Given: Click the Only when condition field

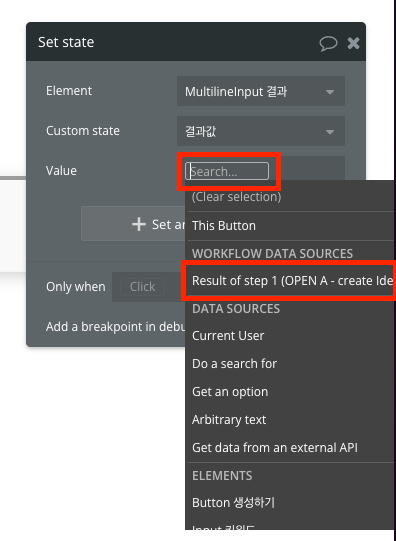Looking at the screenshot, I should 148,287.
